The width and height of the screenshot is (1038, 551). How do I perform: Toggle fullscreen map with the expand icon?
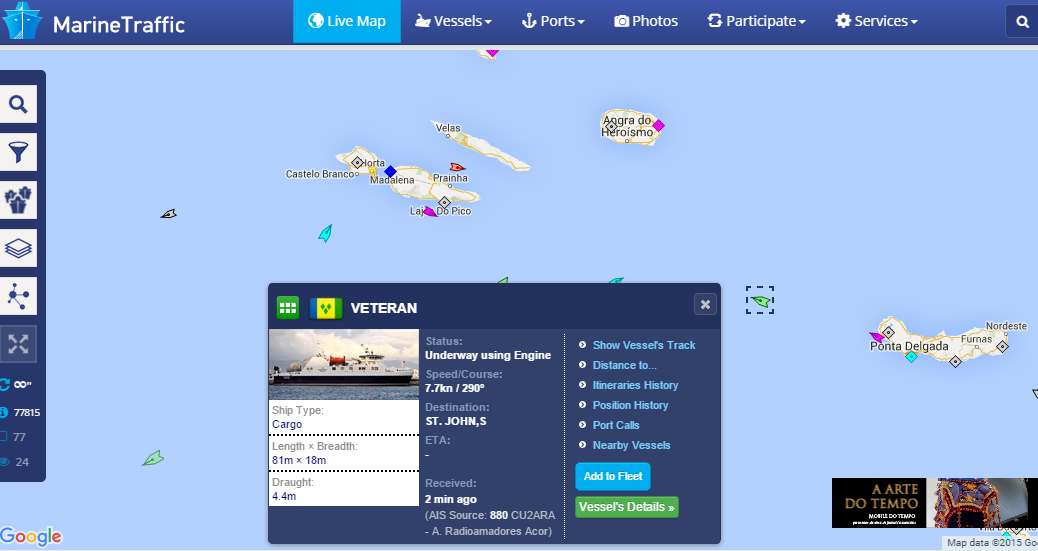tap(18, 344)
